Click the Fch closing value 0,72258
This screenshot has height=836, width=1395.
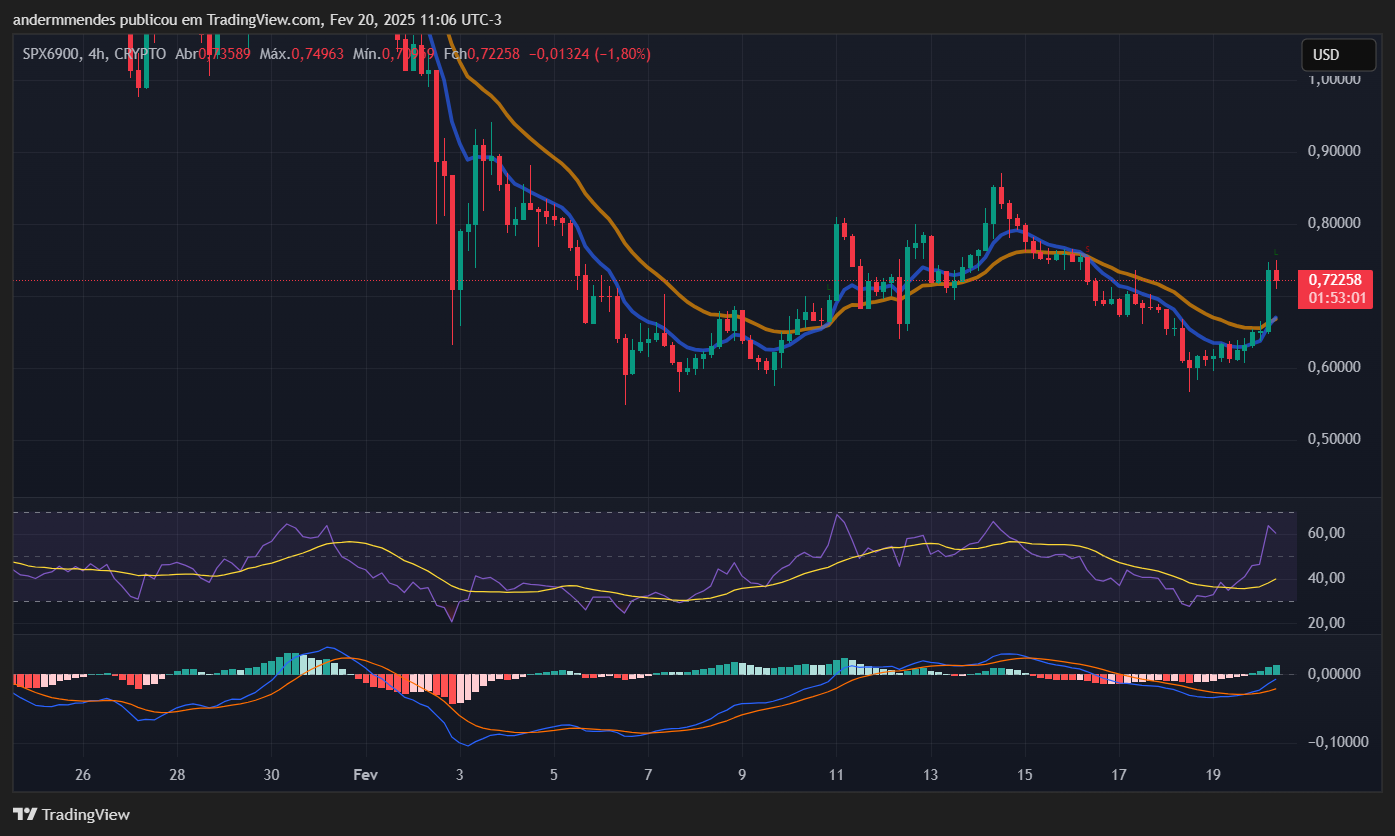click(x=494, y=54)
